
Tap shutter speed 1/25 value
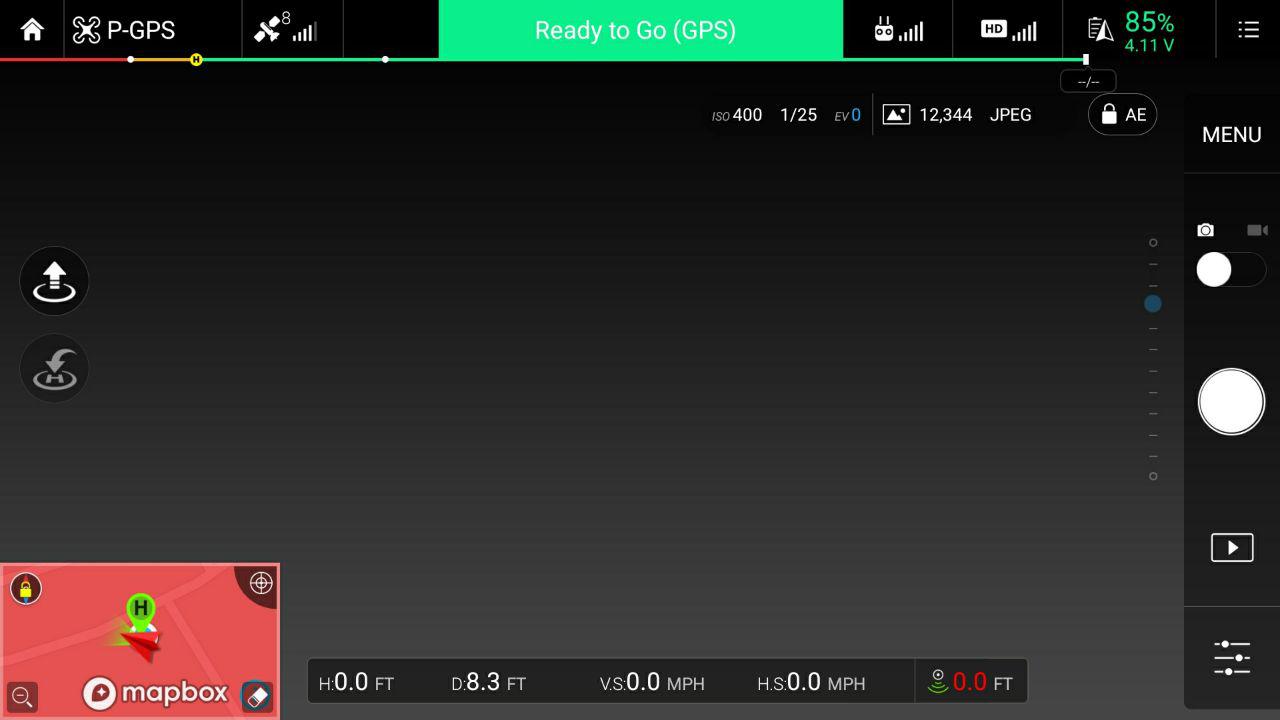[x=798, y=115]
